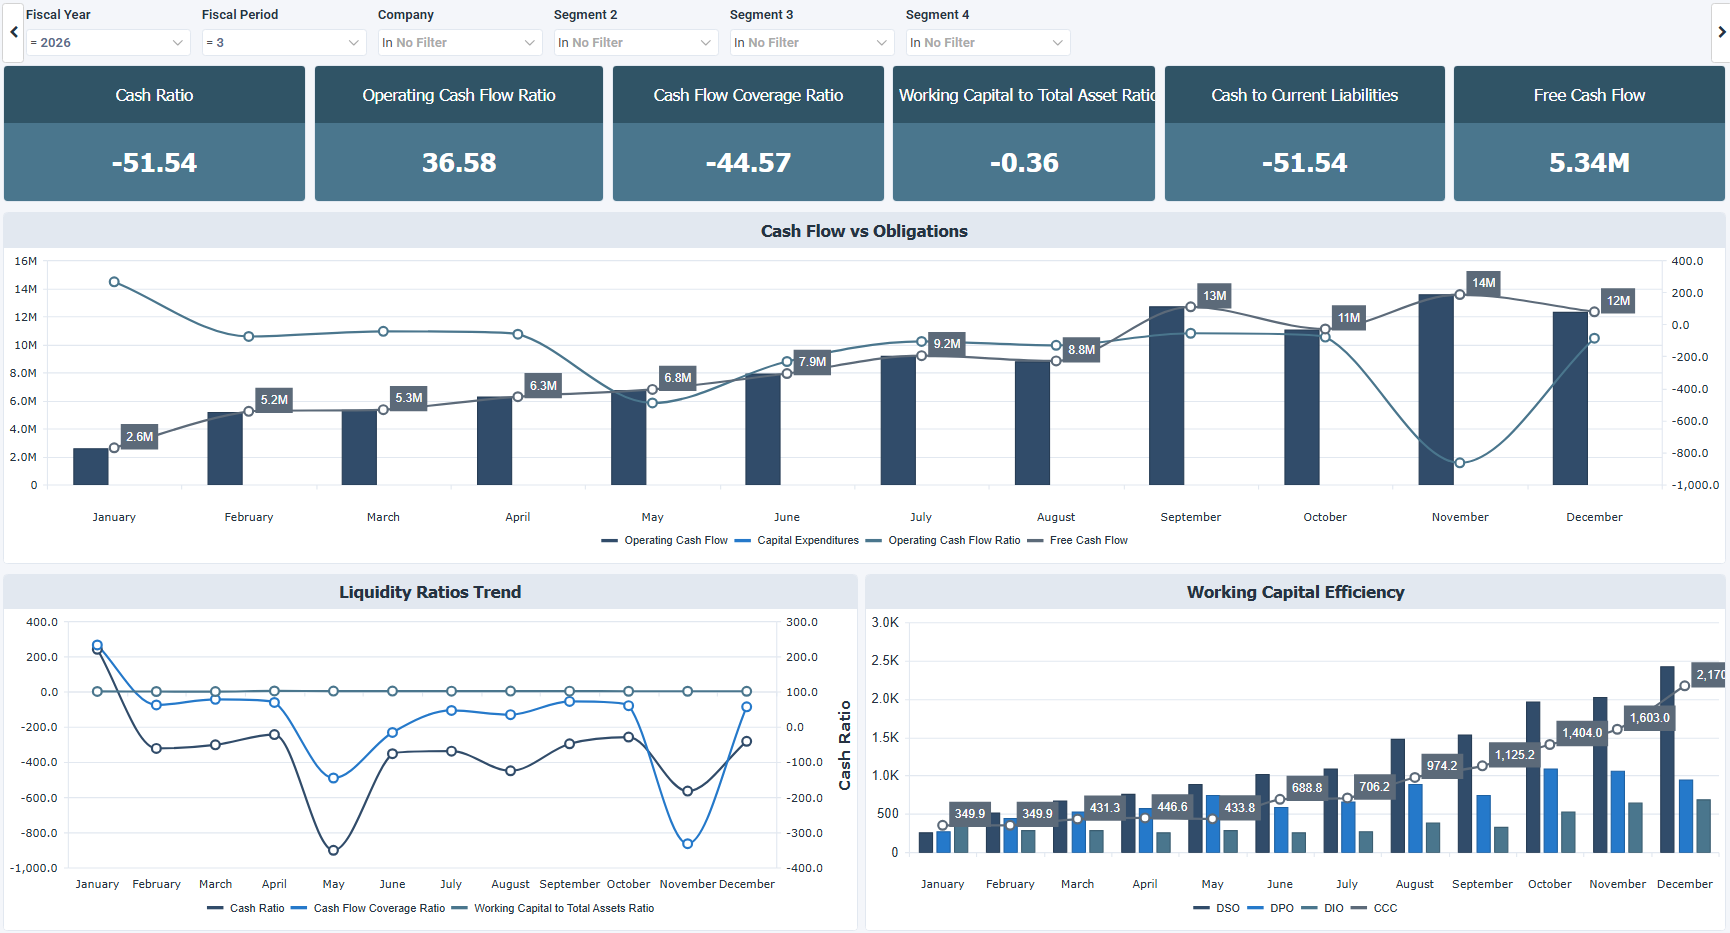This screenshot has height=933, width=1730.
Task: Toggle Capital Expenditures legend entry
Action: tap(797, 541)
